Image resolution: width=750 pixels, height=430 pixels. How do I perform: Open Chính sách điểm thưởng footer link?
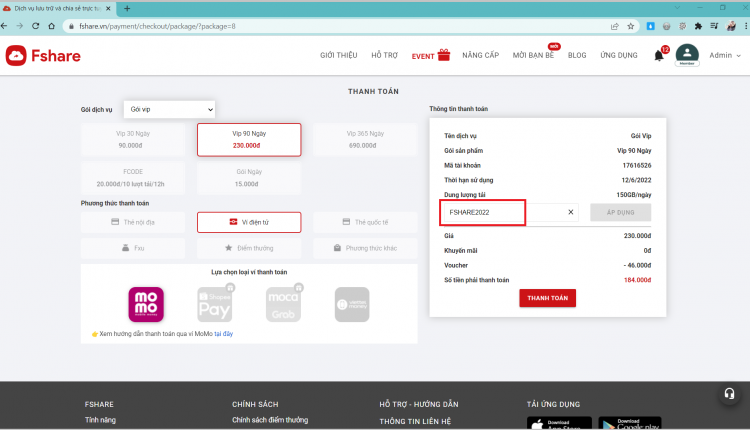click(270, 420)
